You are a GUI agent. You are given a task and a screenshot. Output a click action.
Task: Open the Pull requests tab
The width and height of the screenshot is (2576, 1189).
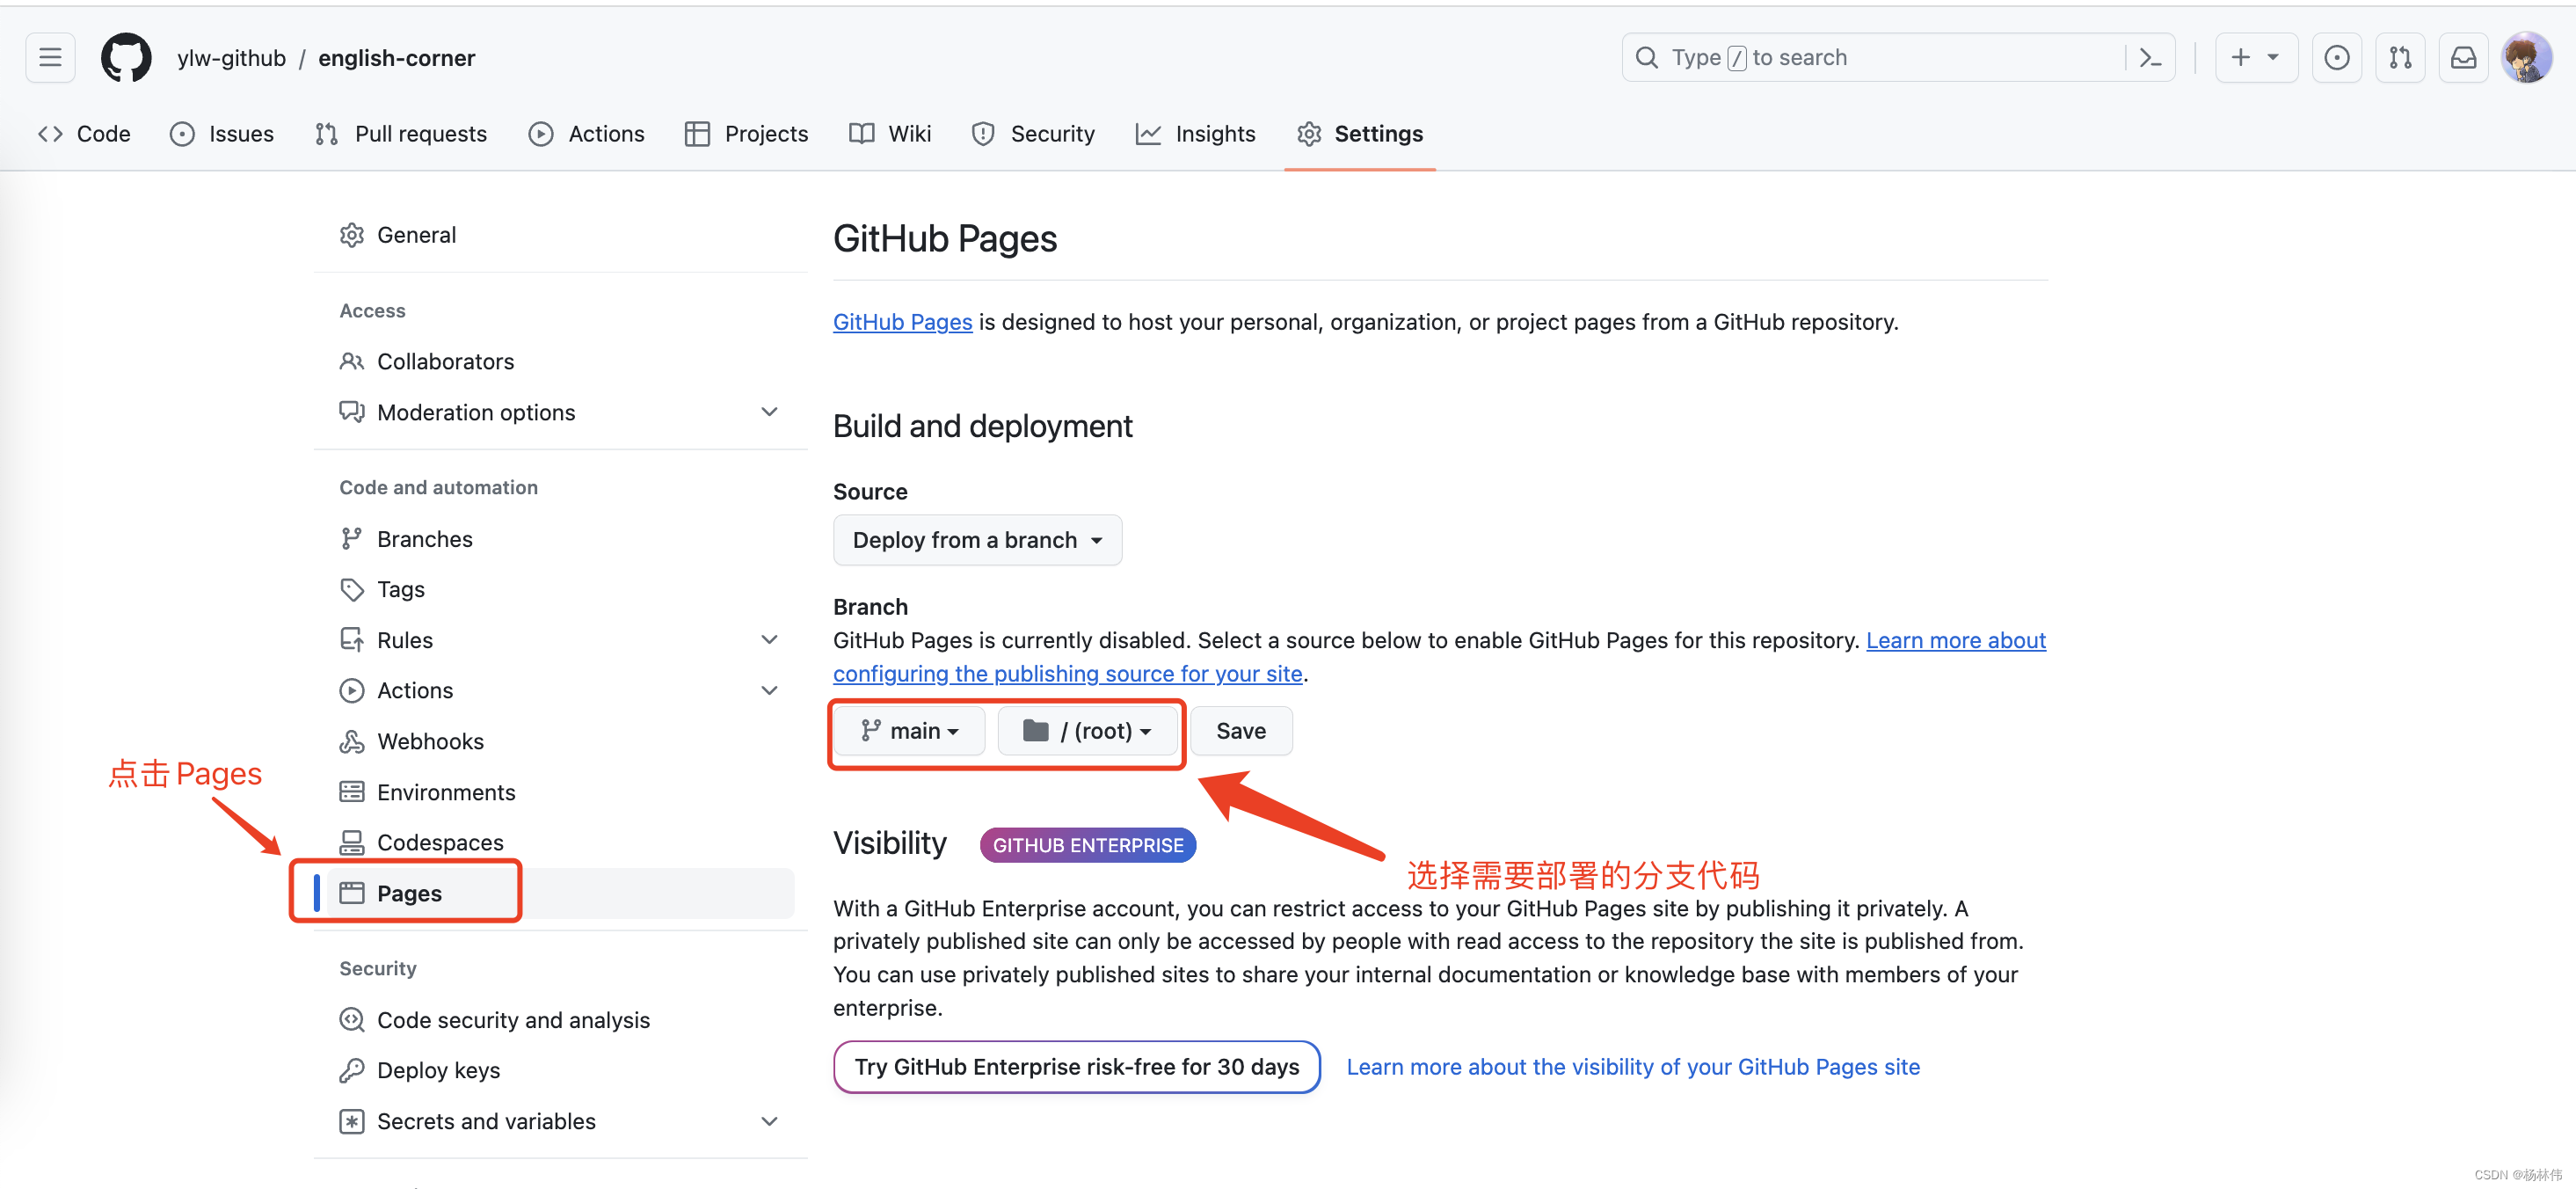pos(401,134)
